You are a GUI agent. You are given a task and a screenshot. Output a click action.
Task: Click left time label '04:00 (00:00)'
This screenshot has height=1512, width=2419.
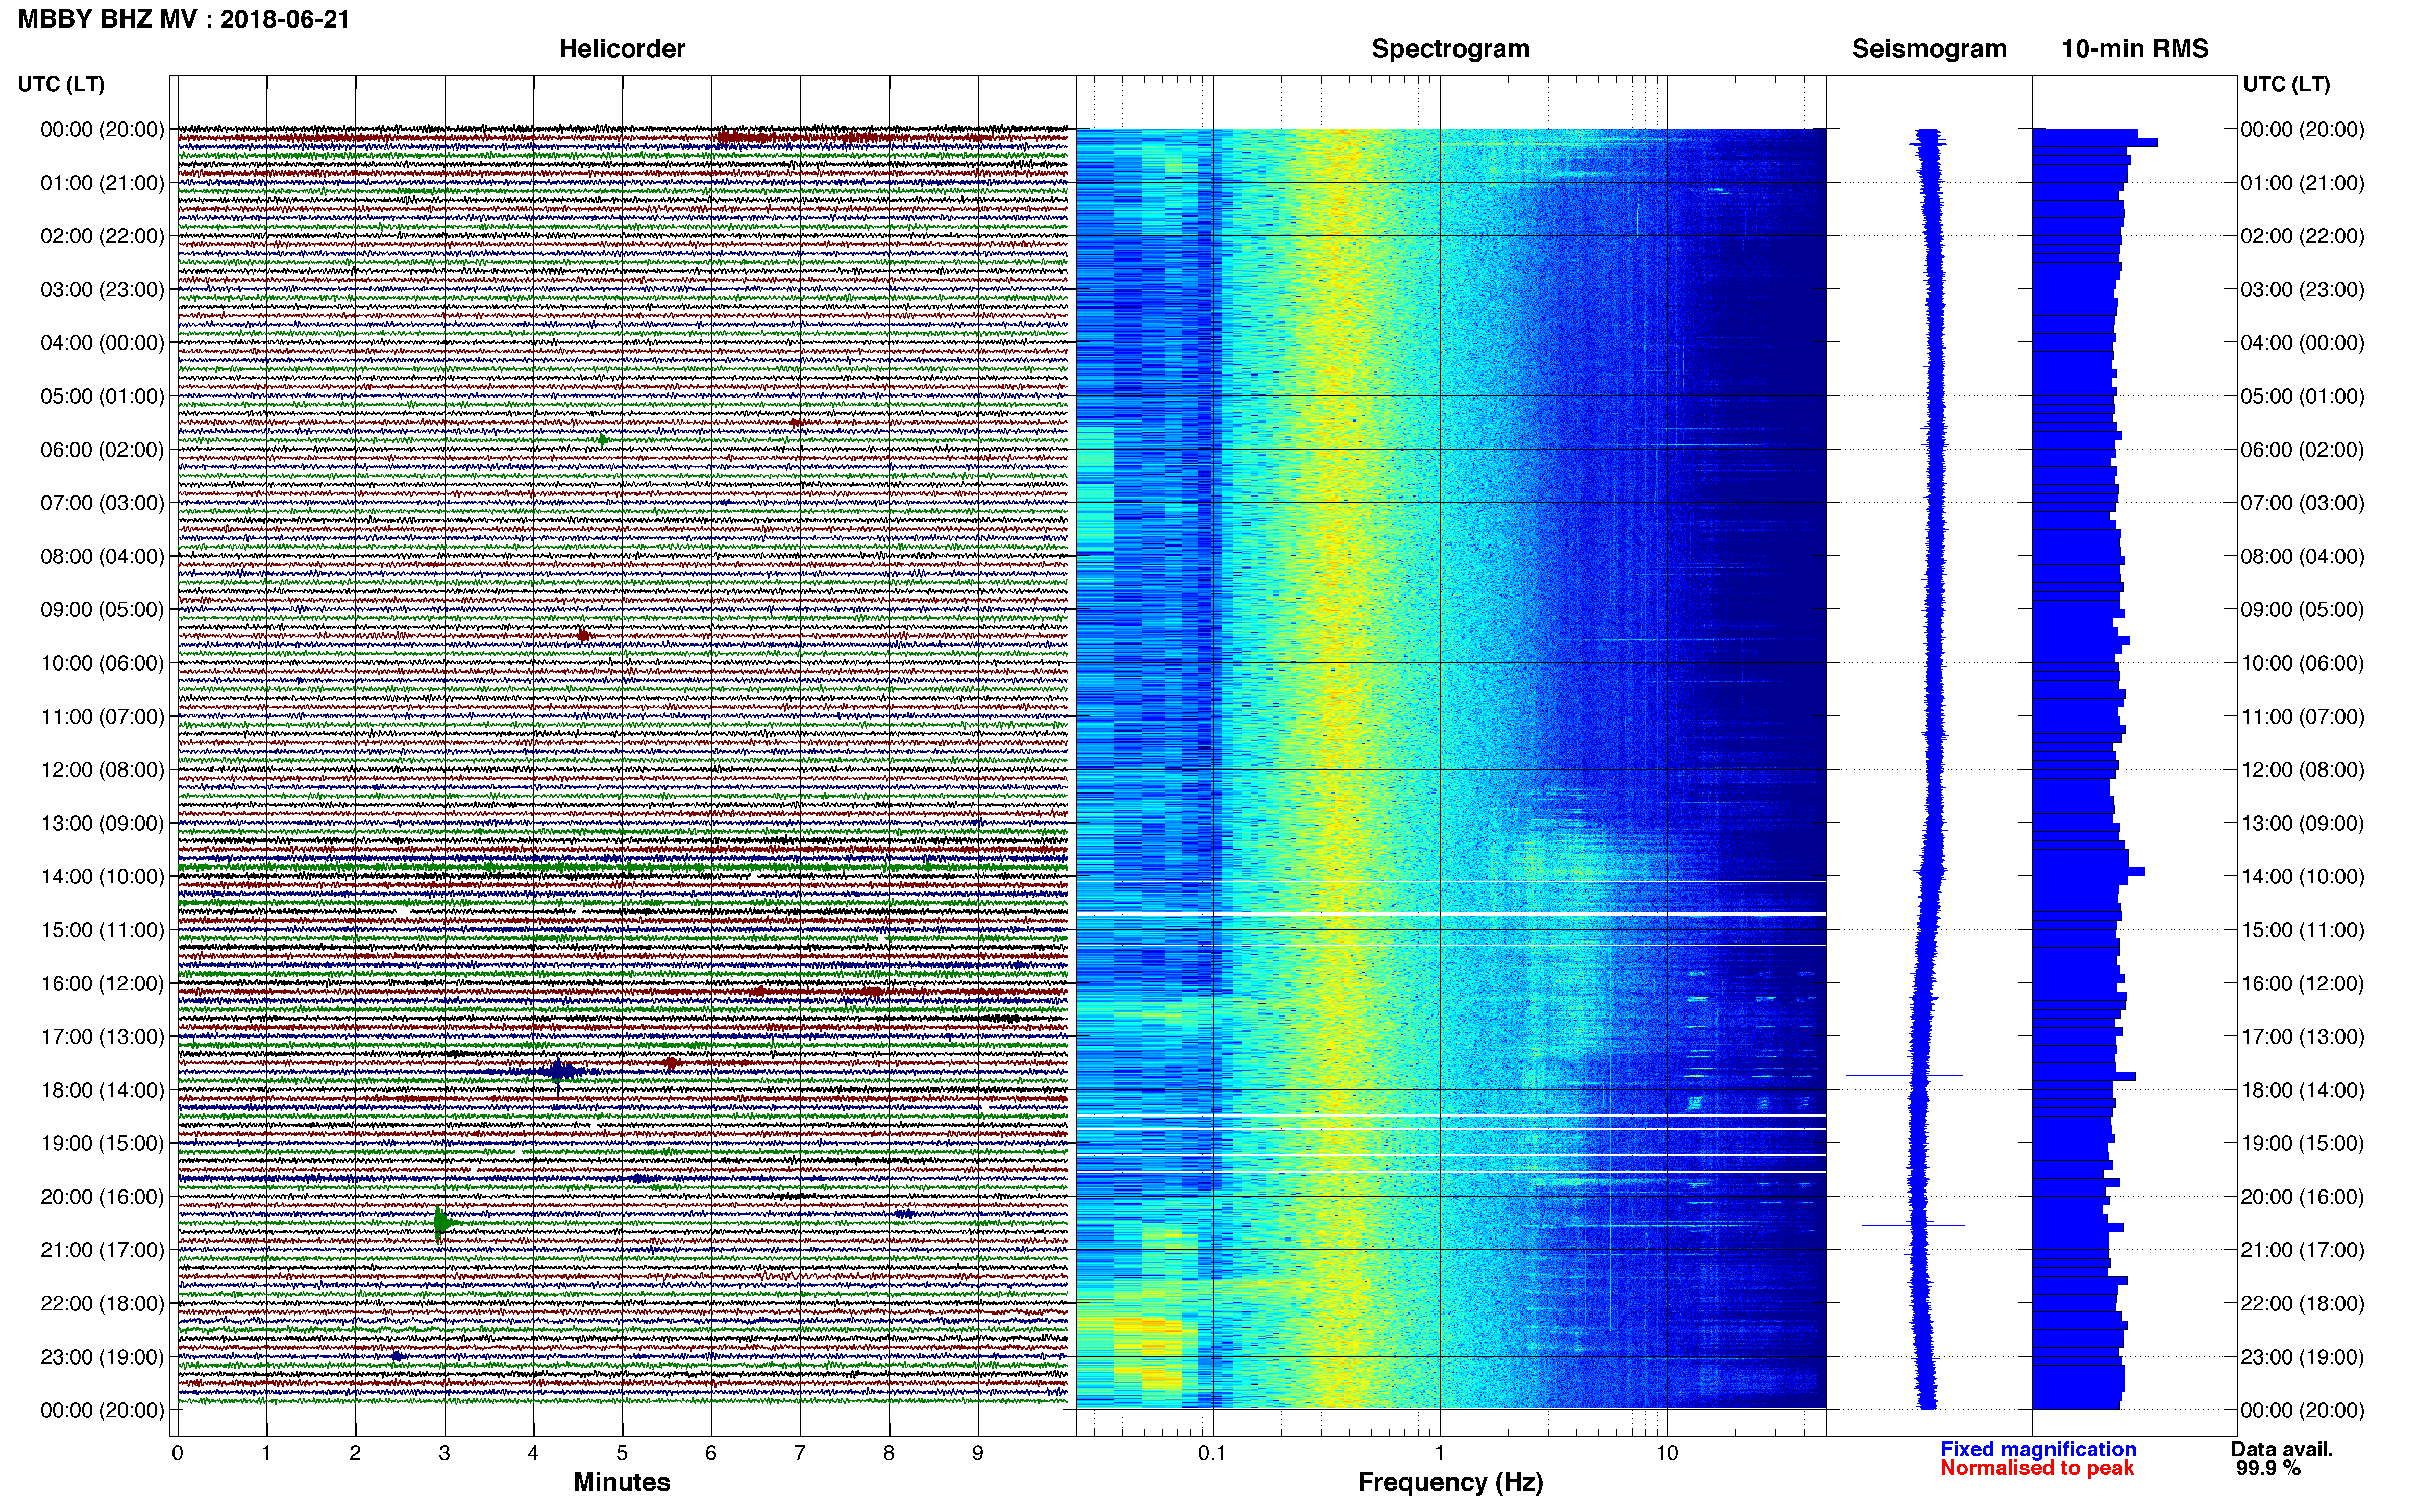102,343
